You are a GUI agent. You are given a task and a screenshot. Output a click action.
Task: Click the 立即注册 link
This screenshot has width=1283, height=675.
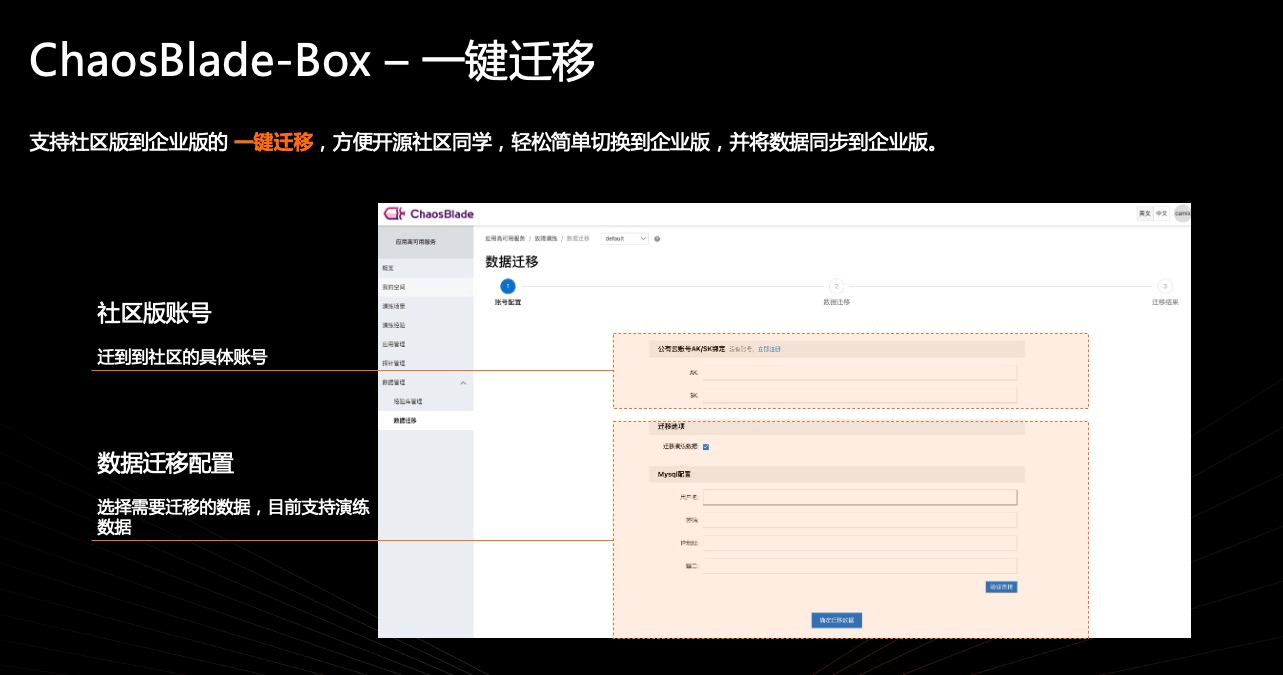pos(769,349)
